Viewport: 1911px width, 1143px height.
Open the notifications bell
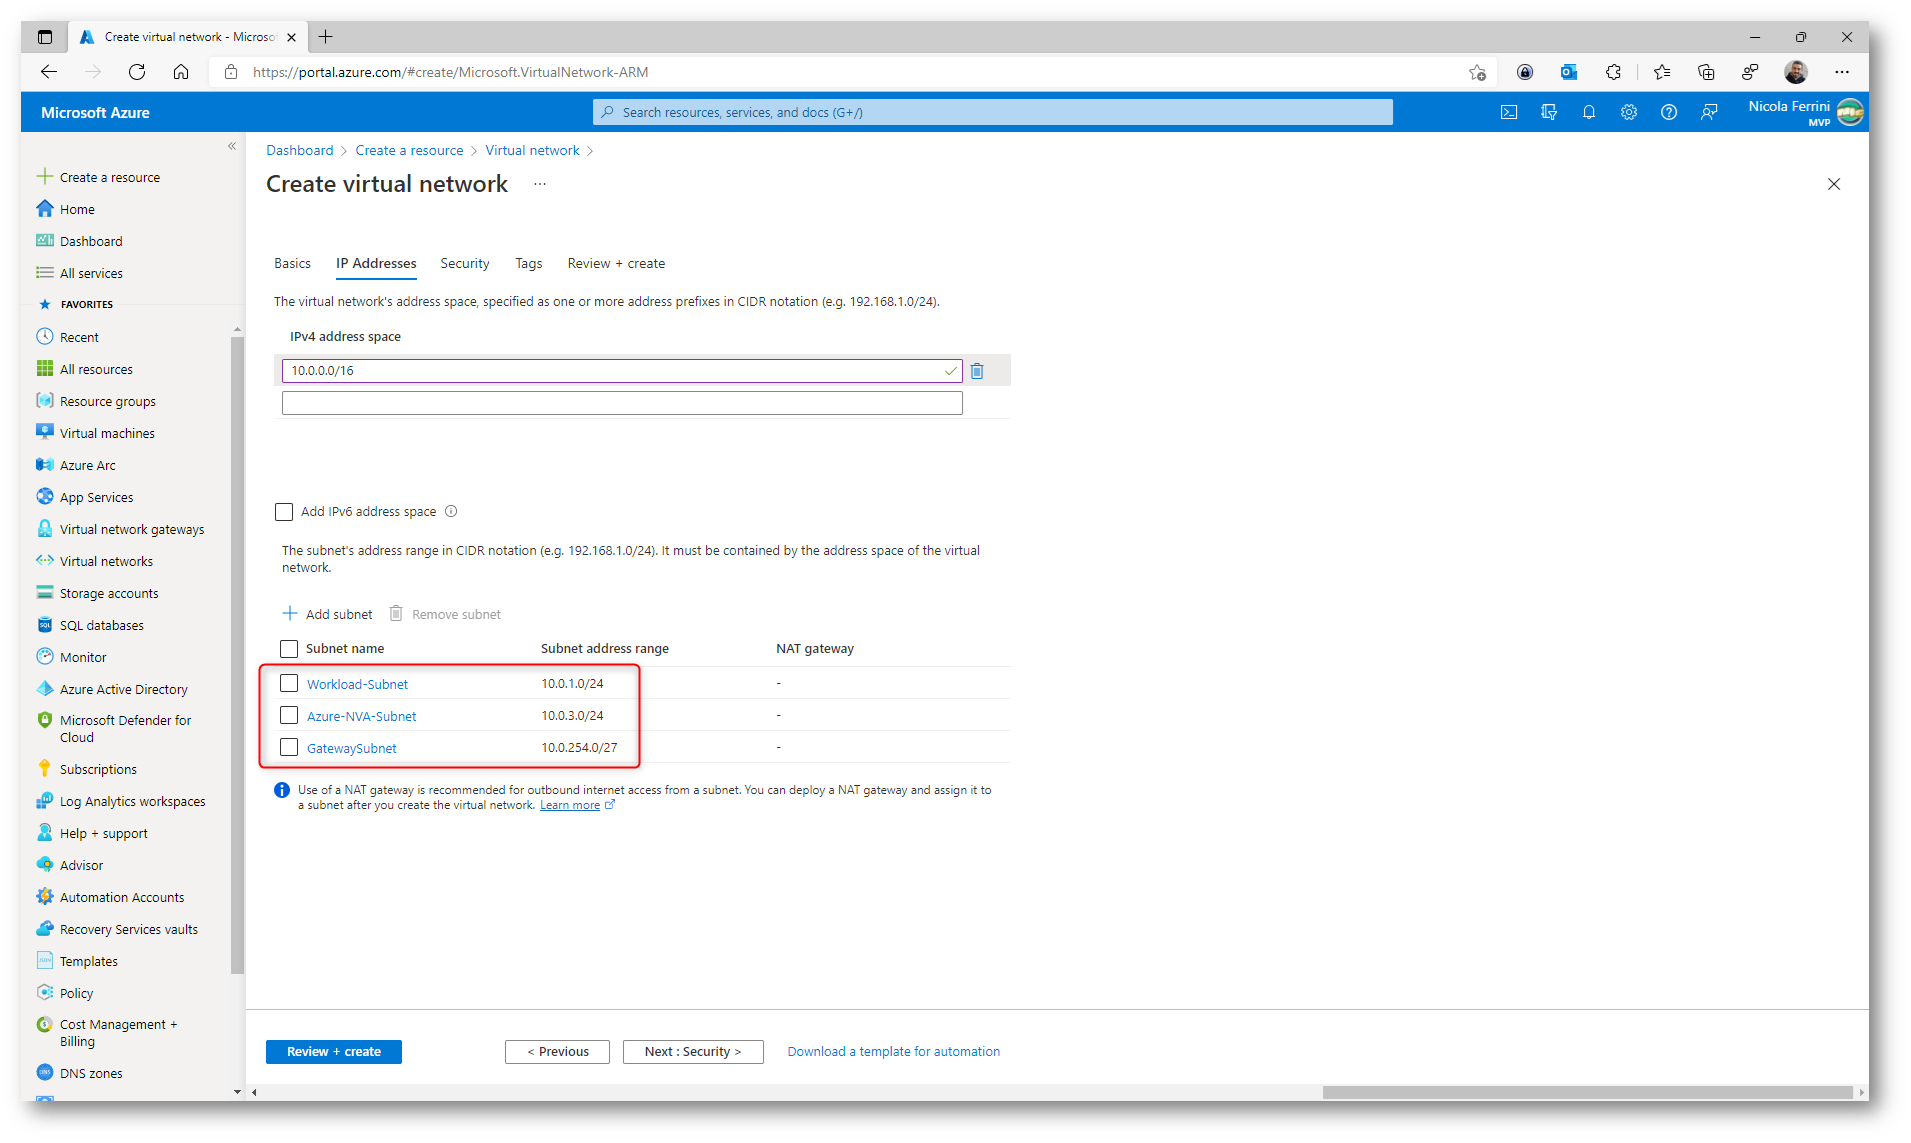pos(1588,113)
